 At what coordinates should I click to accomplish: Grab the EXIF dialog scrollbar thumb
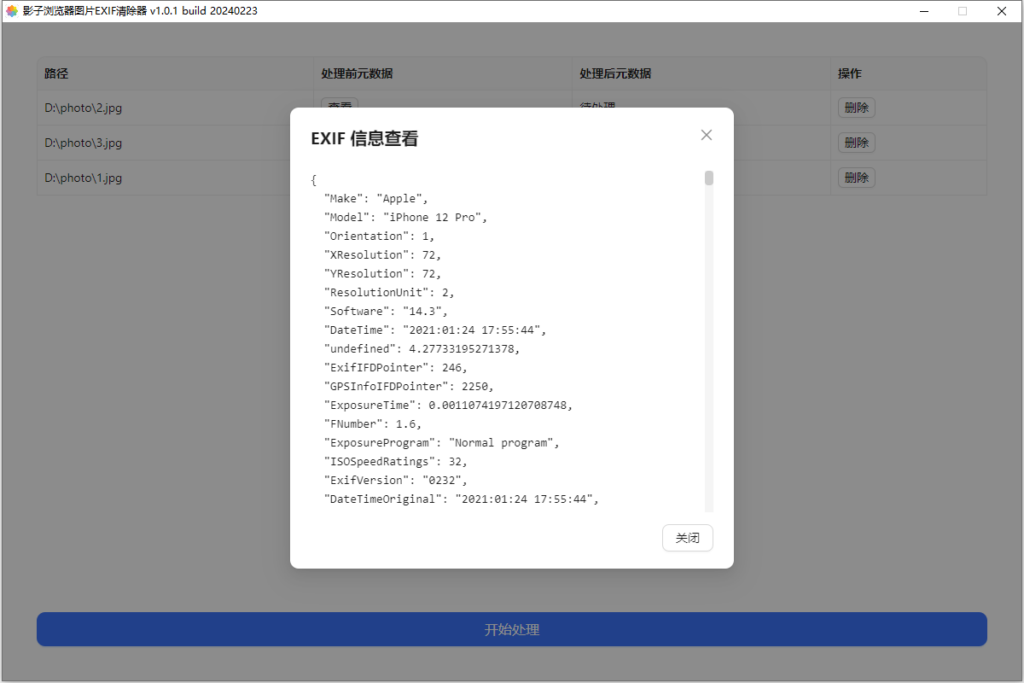(x=709, y=179)
